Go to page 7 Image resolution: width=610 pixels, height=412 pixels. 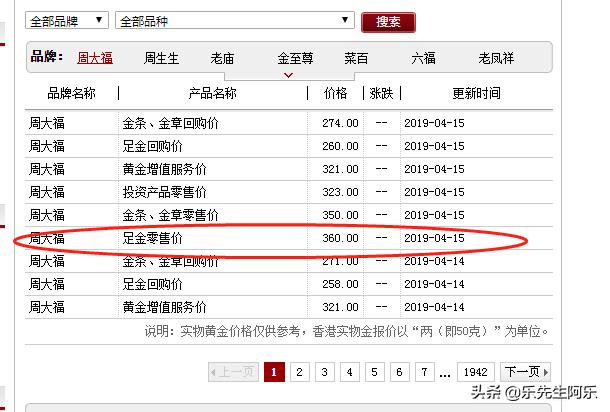click(x=424, y=372)
